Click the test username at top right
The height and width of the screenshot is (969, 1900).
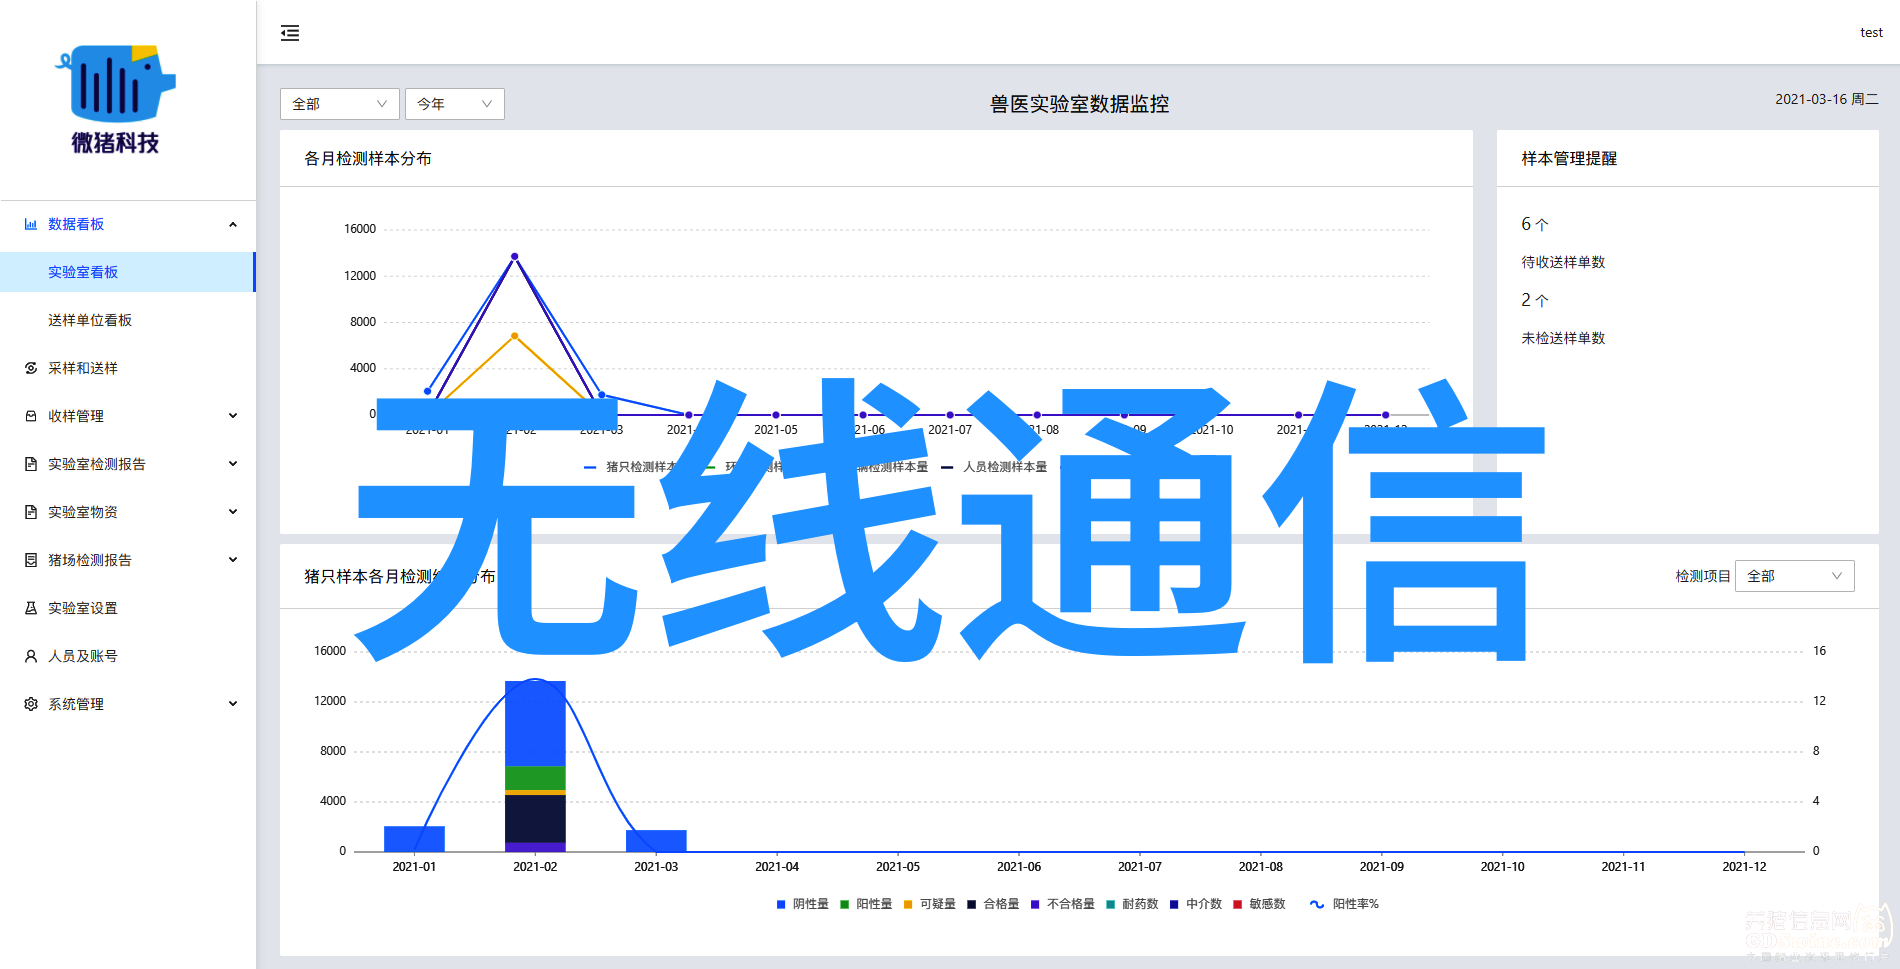[x=1871, y=33]
